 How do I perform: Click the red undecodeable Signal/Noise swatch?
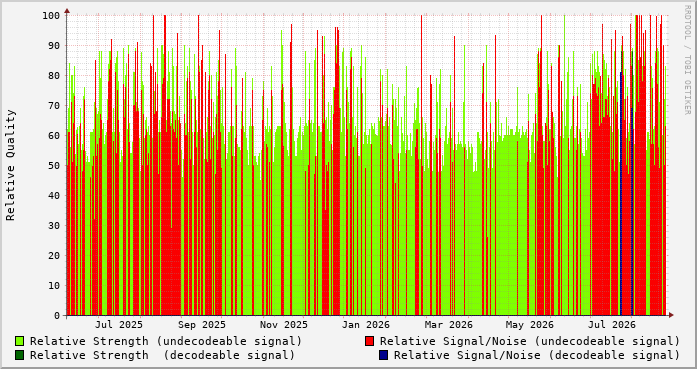pos(369,341)
